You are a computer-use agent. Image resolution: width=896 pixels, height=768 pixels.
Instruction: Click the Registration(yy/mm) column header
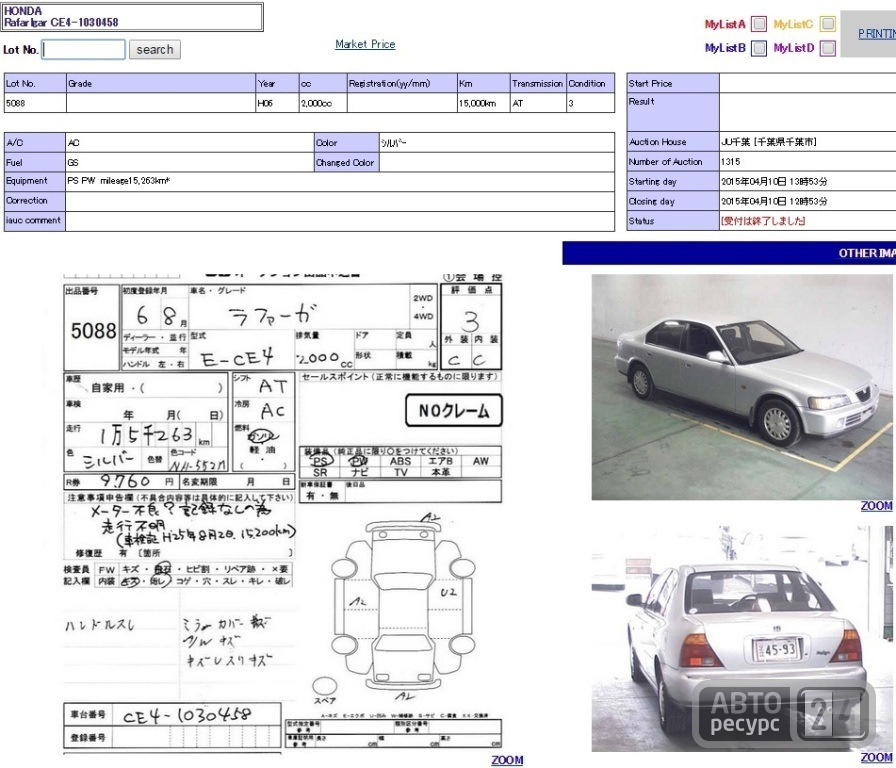402,83
